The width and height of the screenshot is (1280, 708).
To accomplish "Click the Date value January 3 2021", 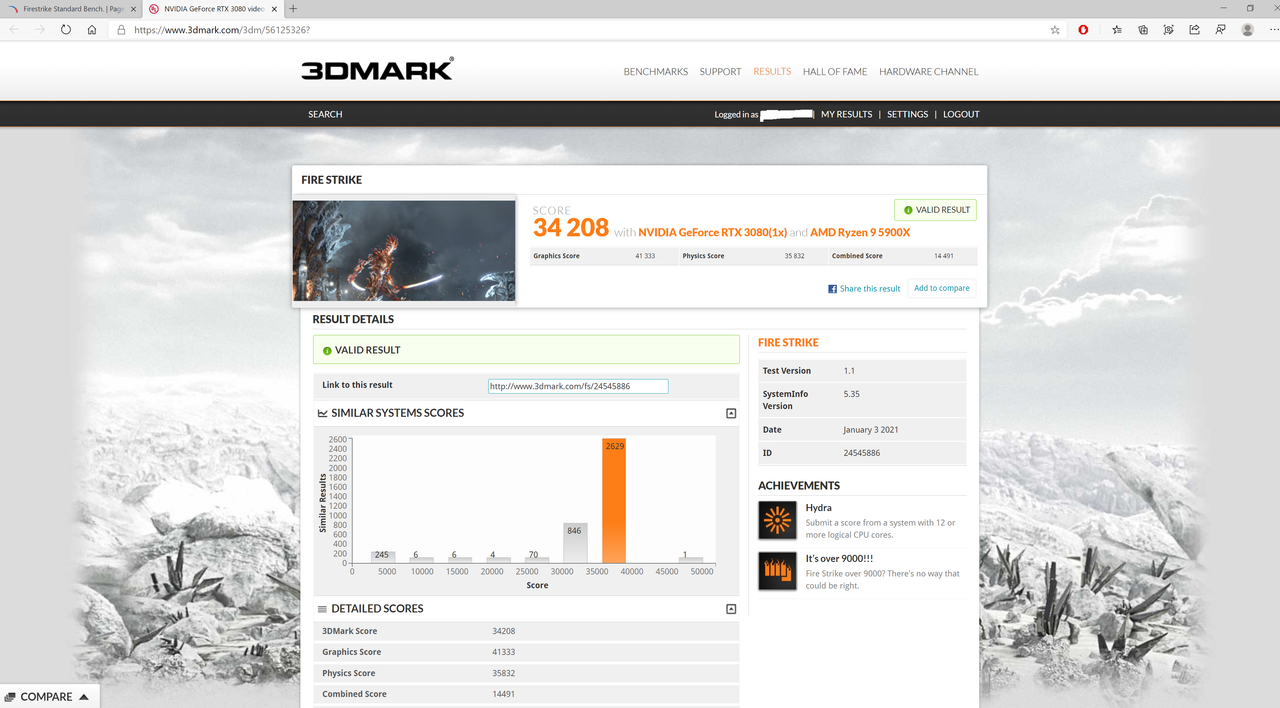I will [871, 430].
